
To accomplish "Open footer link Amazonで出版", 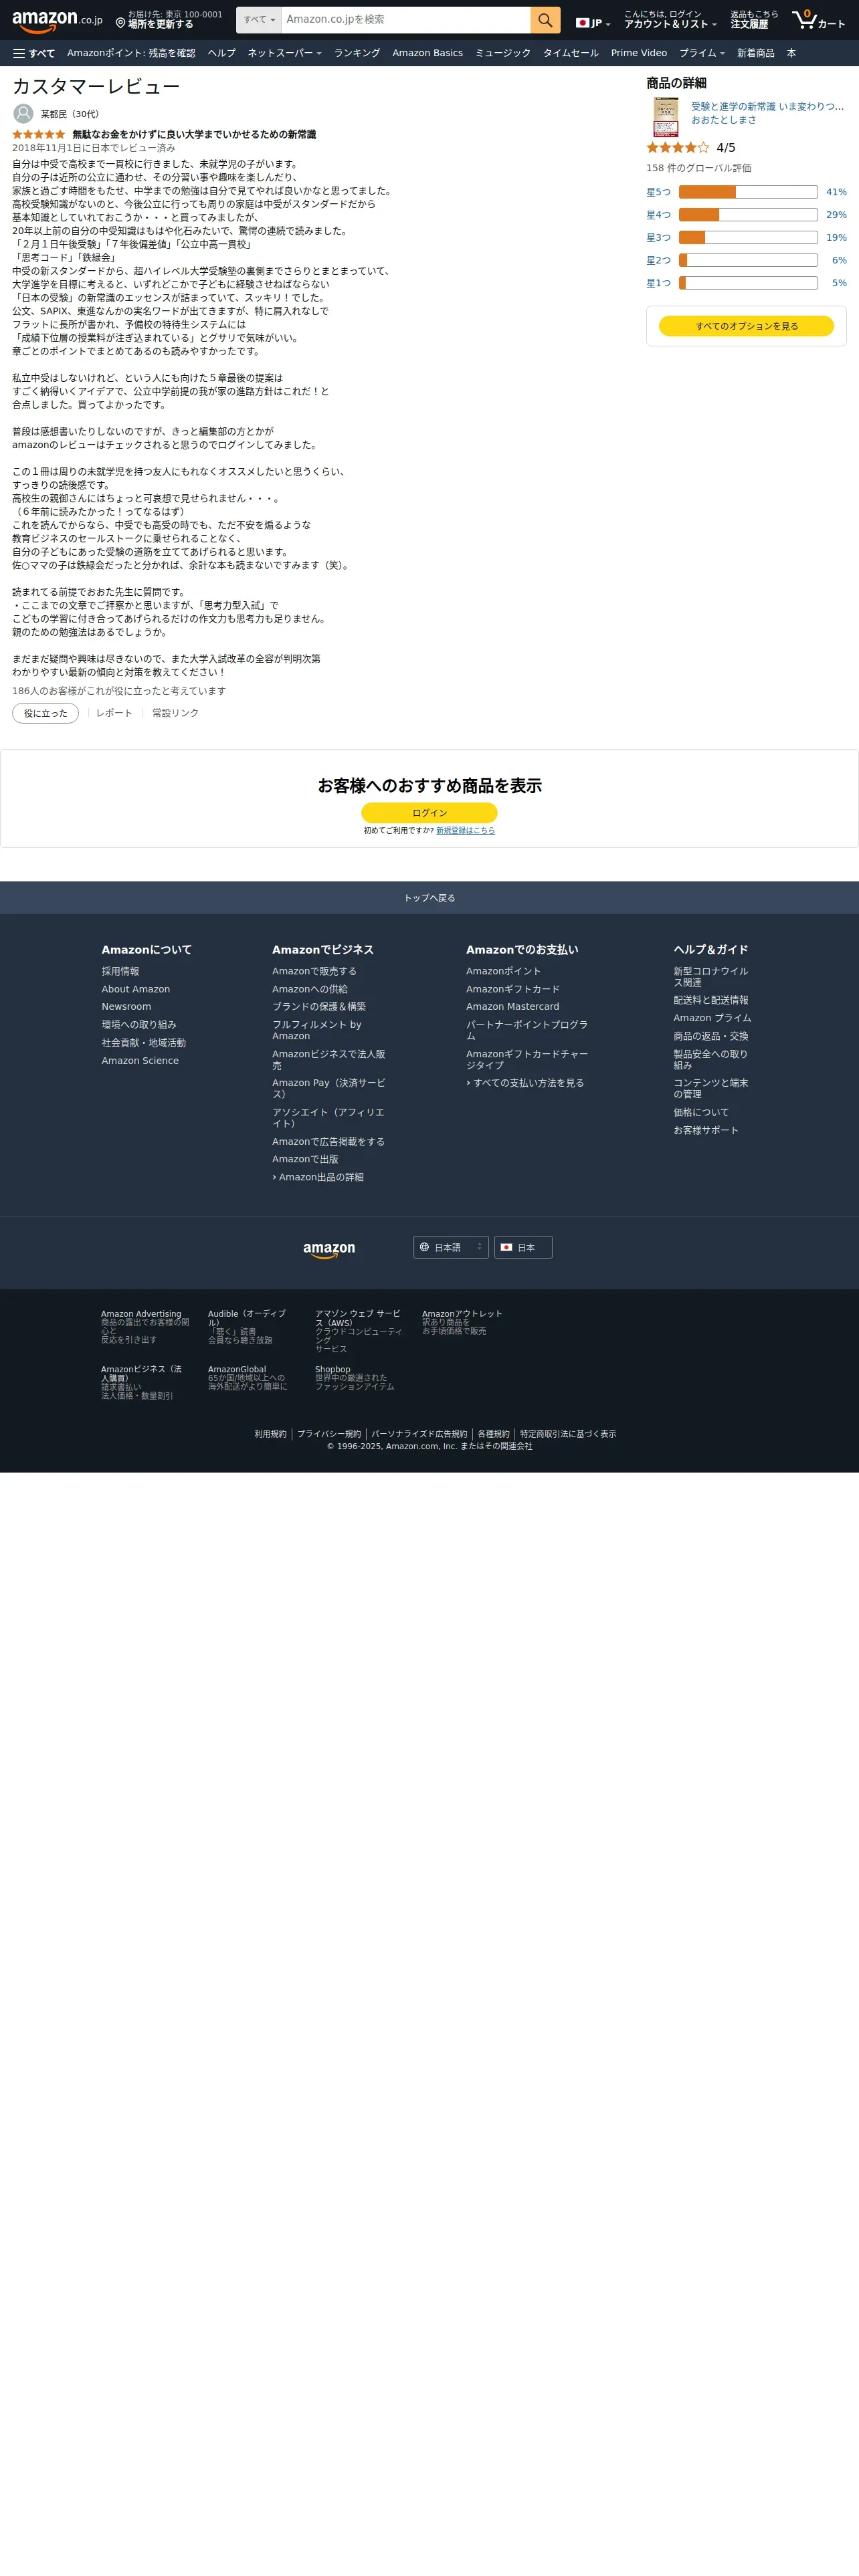I will coord(305,1160).
